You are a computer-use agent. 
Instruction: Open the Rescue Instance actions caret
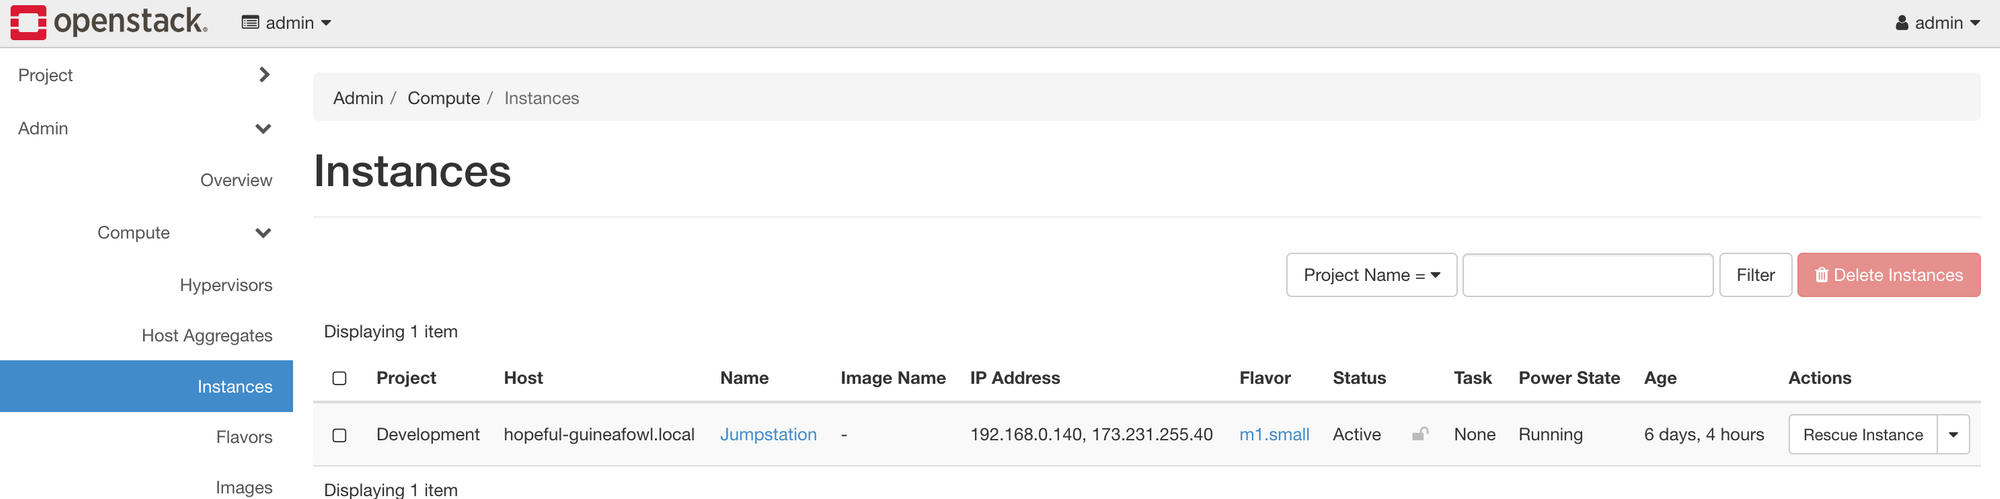[1953, 435]
